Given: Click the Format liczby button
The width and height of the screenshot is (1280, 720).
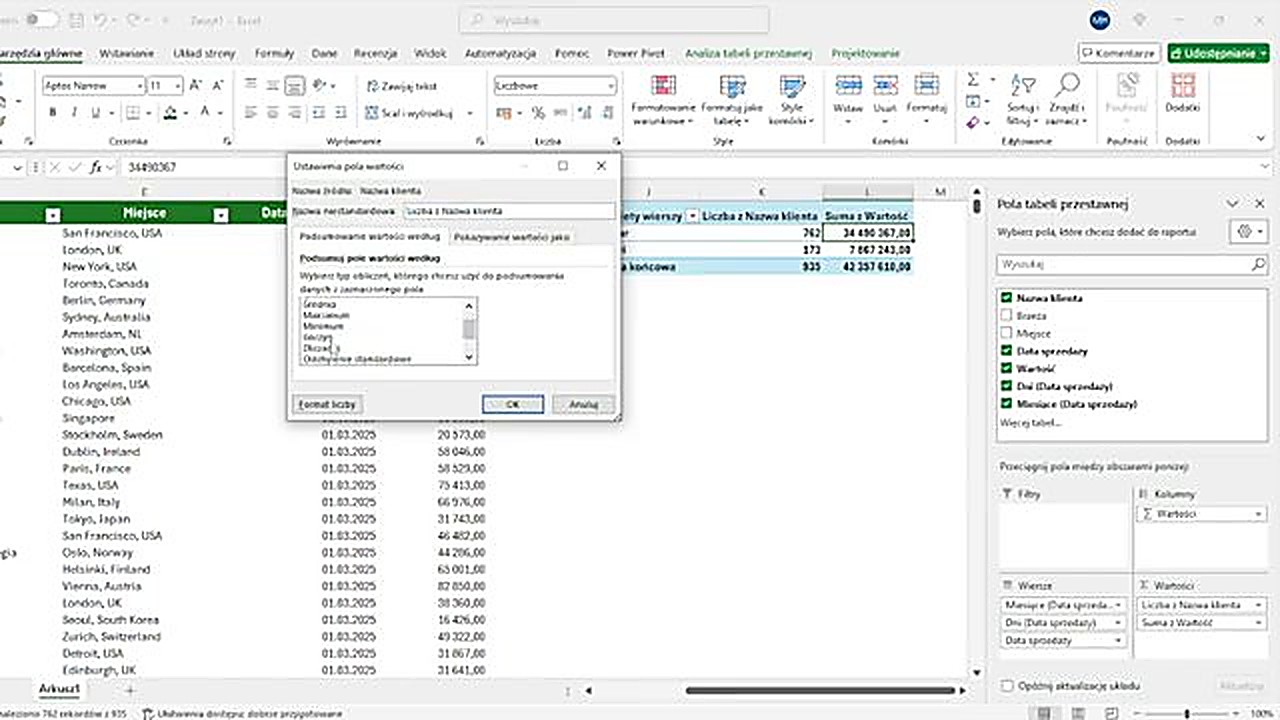Looking at the screenshot, I should [x=328, y=405].
